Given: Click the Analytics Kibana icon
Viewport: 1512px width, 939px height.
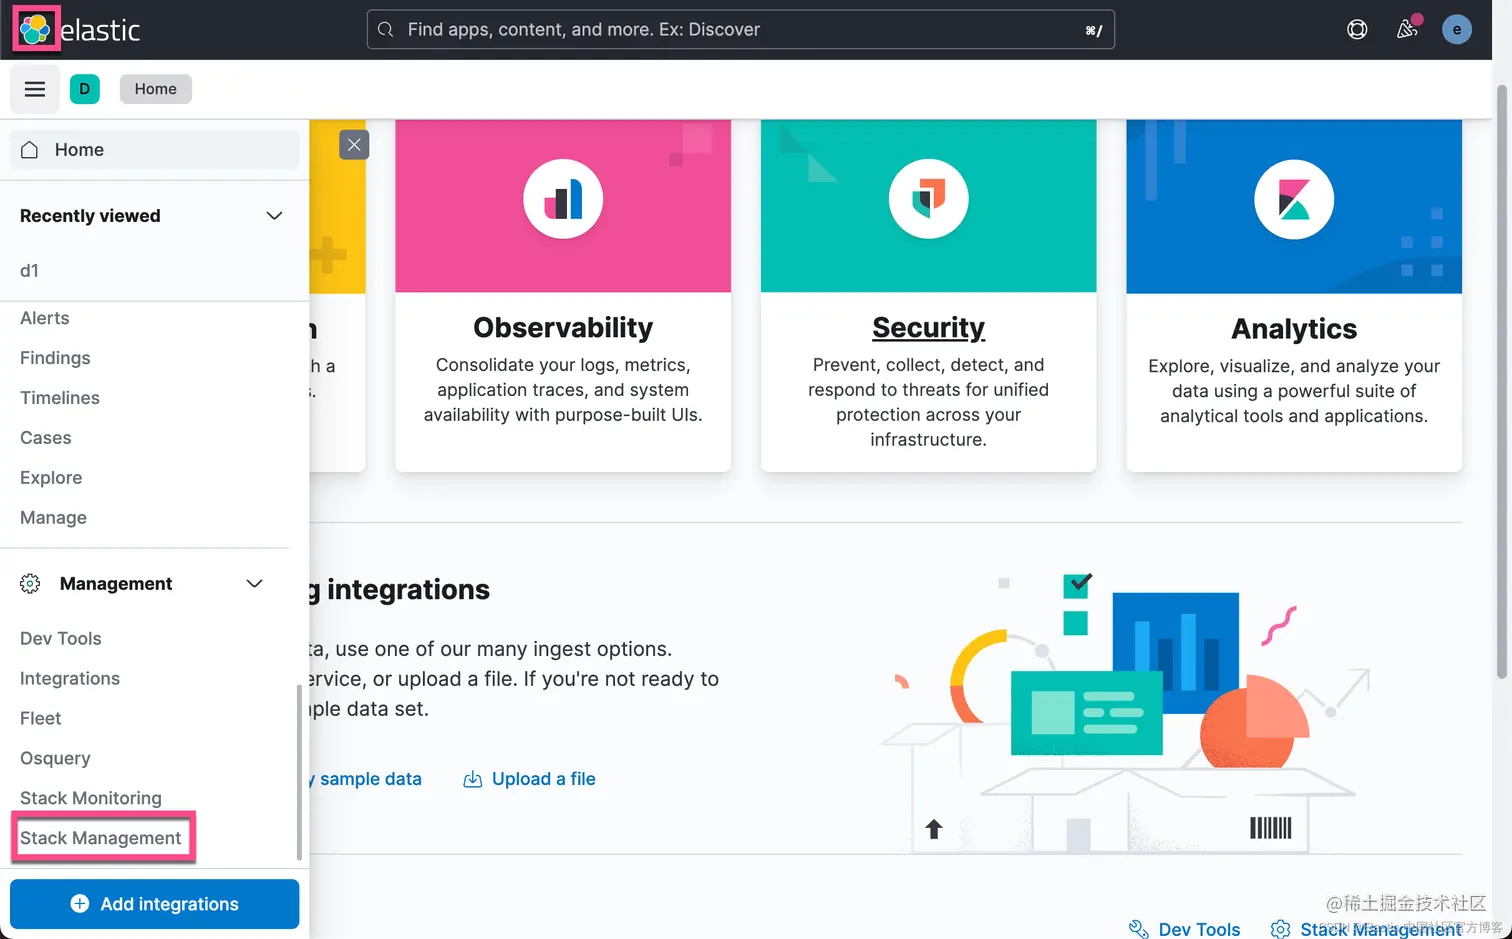Looking at the screenshot, I should pos(1294,199).
